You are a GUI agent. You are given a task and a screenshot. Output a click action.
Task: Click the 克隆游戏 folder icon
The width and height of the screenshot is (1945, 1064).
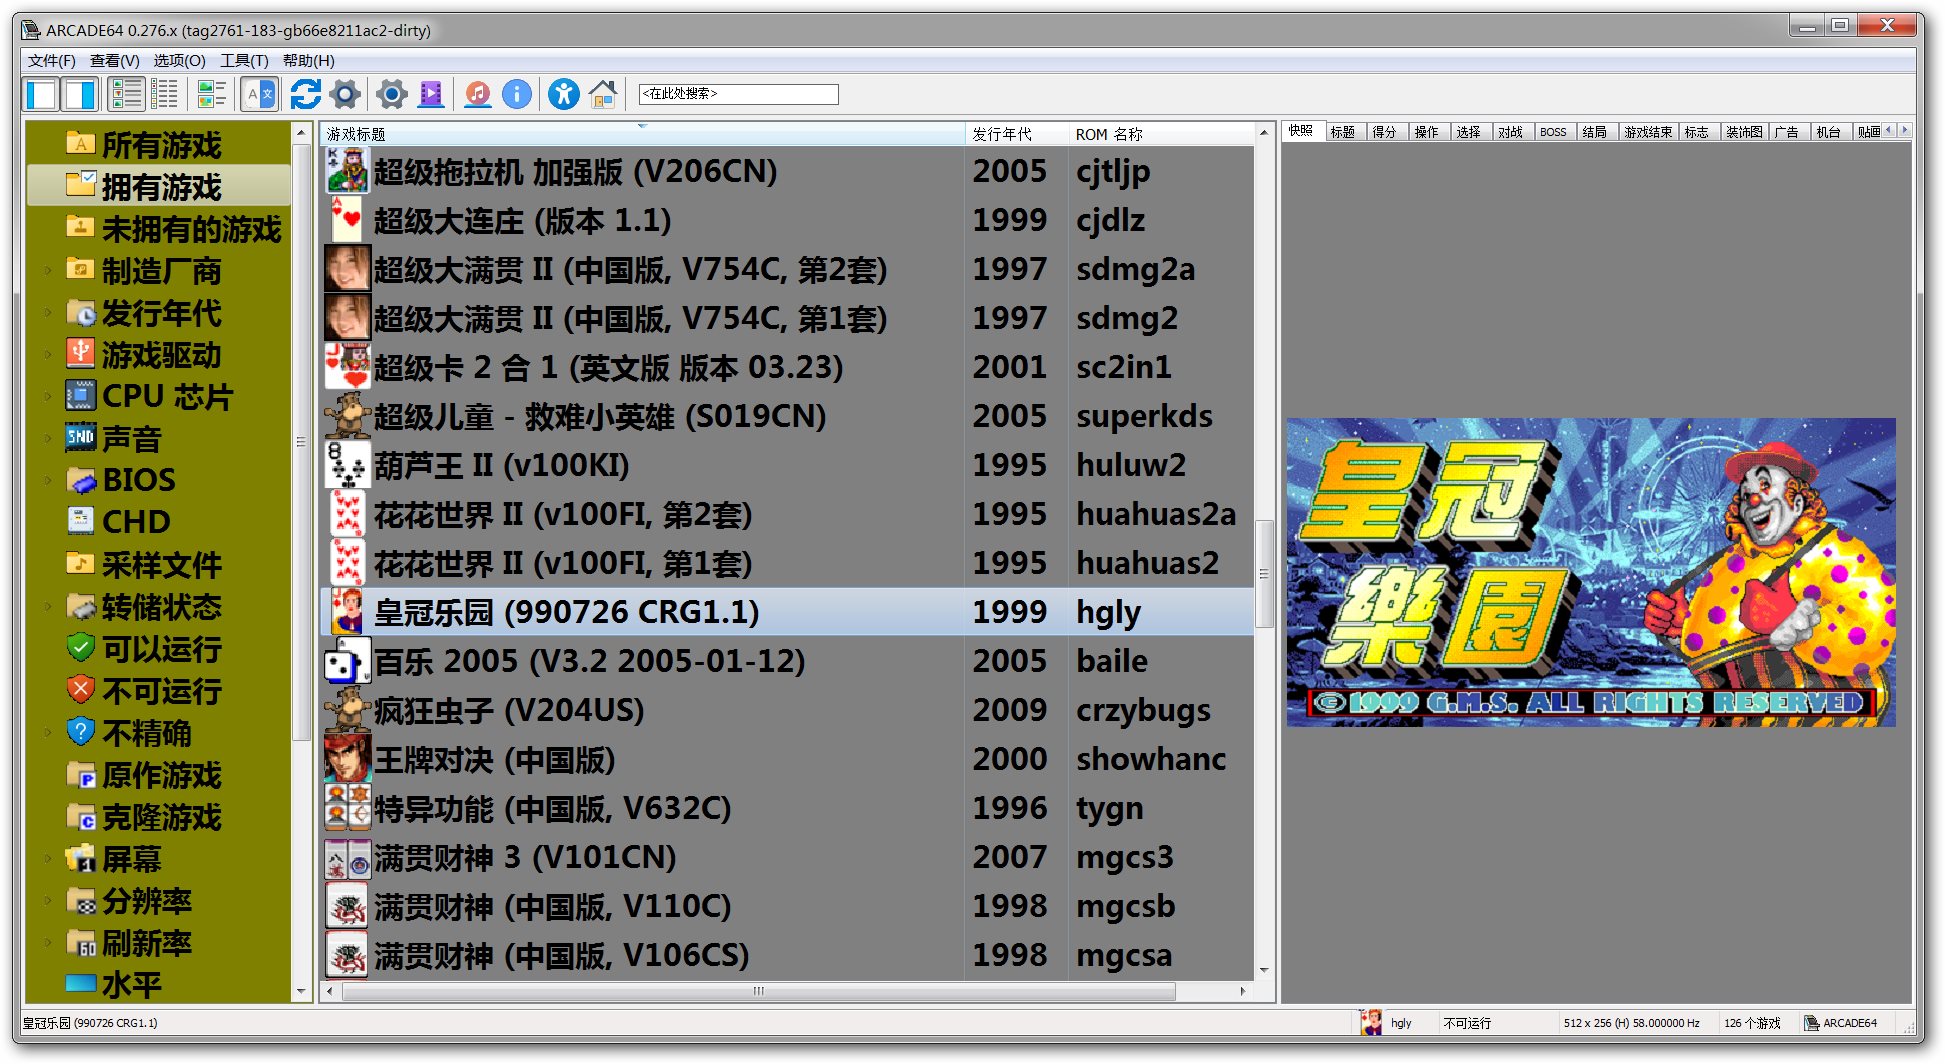[80, 817]
